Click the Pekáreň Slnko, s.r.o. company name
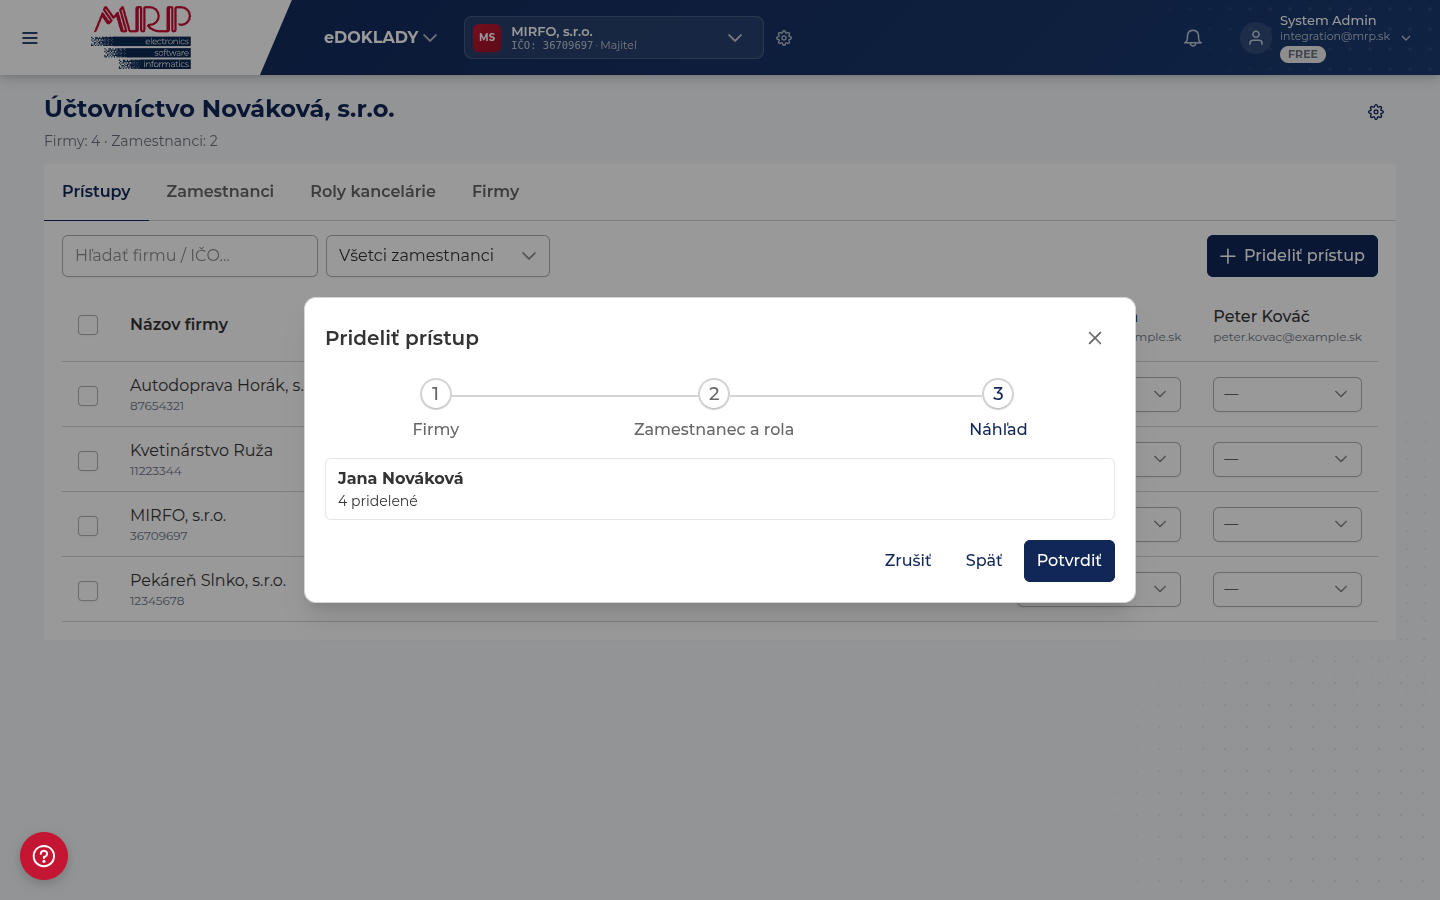Image resolution: width=1440 pixels, height=900 pixels. coord(208,580)
